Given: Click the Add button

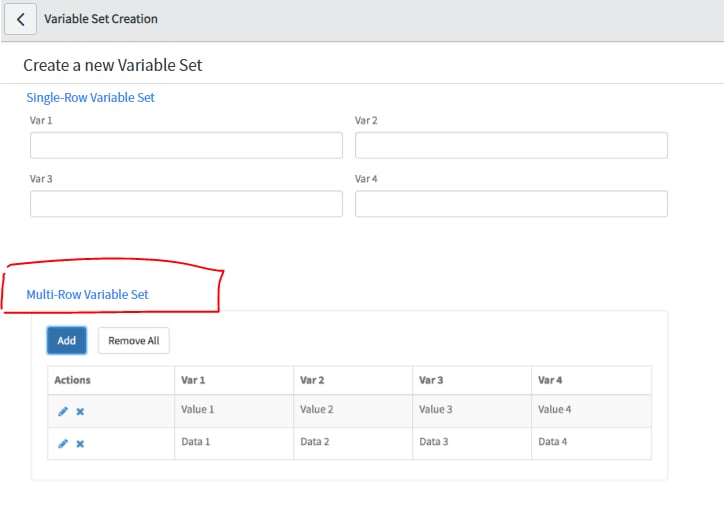Looking at the screenshot, I should [x=66, y=341].
